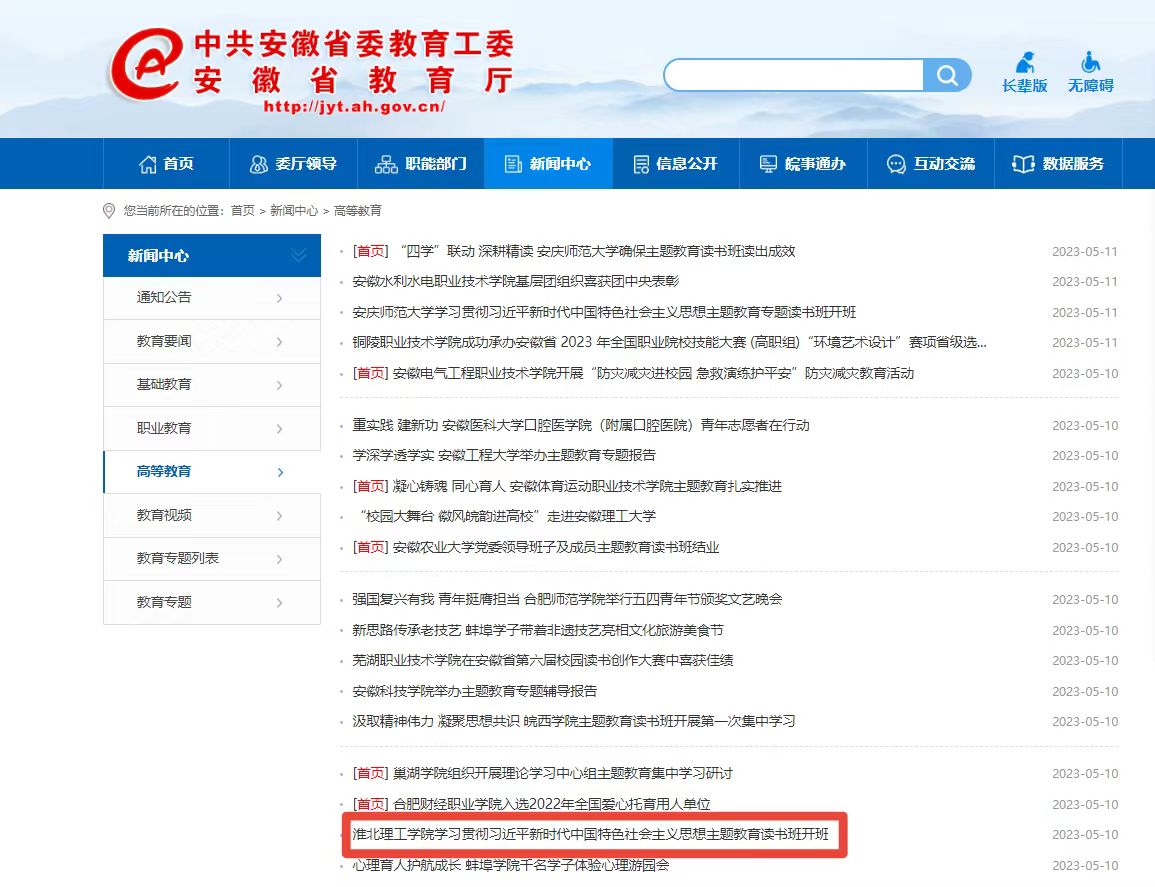Click the site logo emblem
The width and height of the screenshot is (1155, 887).
(147, 66)
